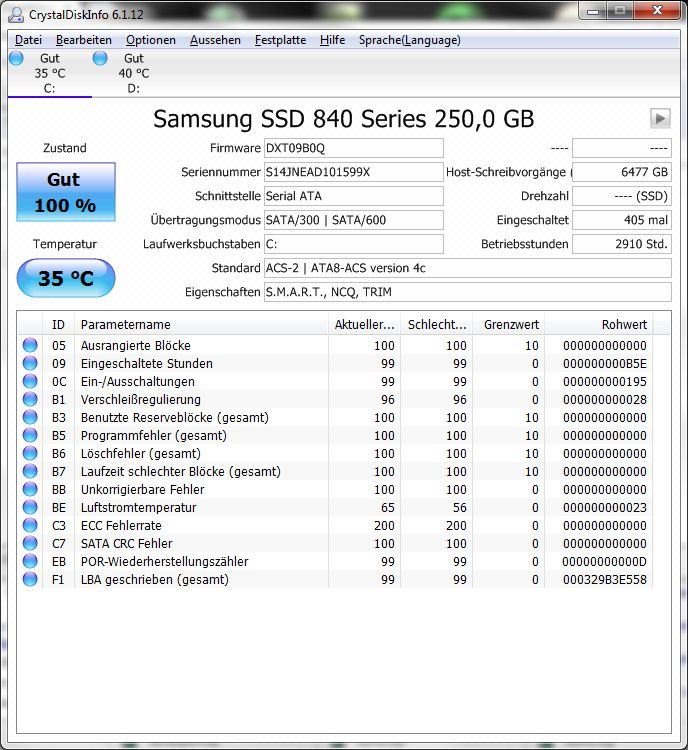This screenshot has width=688, height=750.
Task: Select the SATA CRC Fehler parameter name
Action: pyautogui.click(x=126, y=544)
